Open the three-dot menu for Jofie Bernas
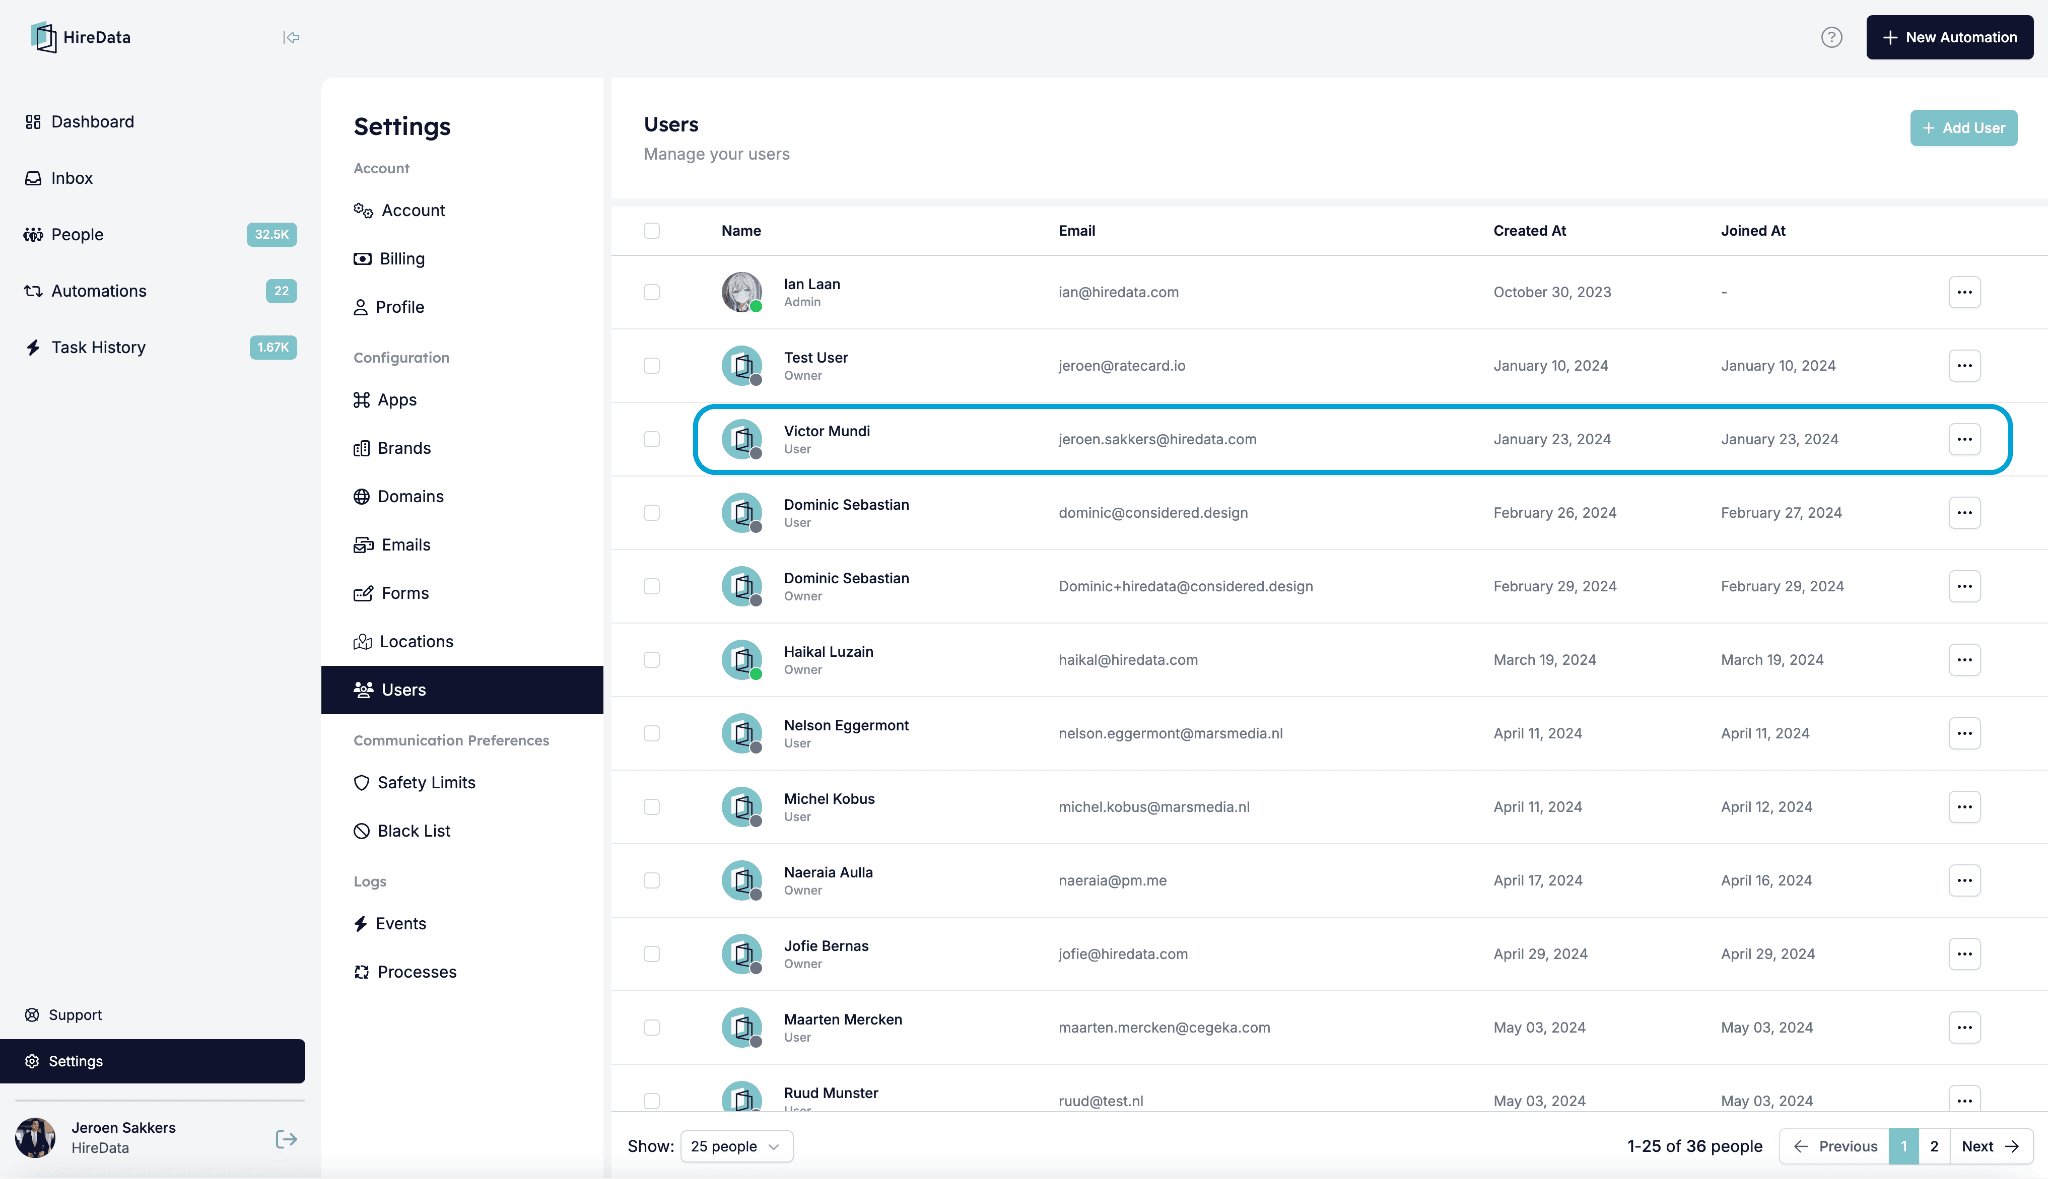 pos(1964,954)
